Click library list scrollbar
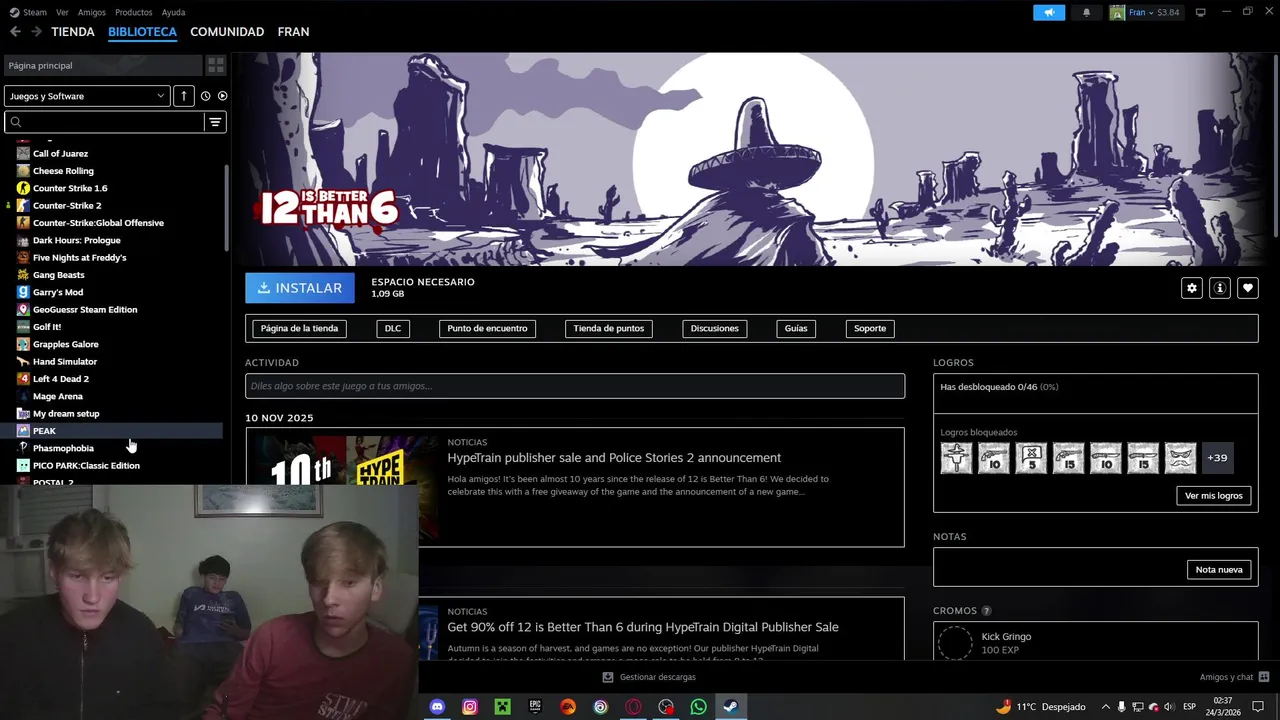This screenshot has width=1280, height=720. point(226,207)
